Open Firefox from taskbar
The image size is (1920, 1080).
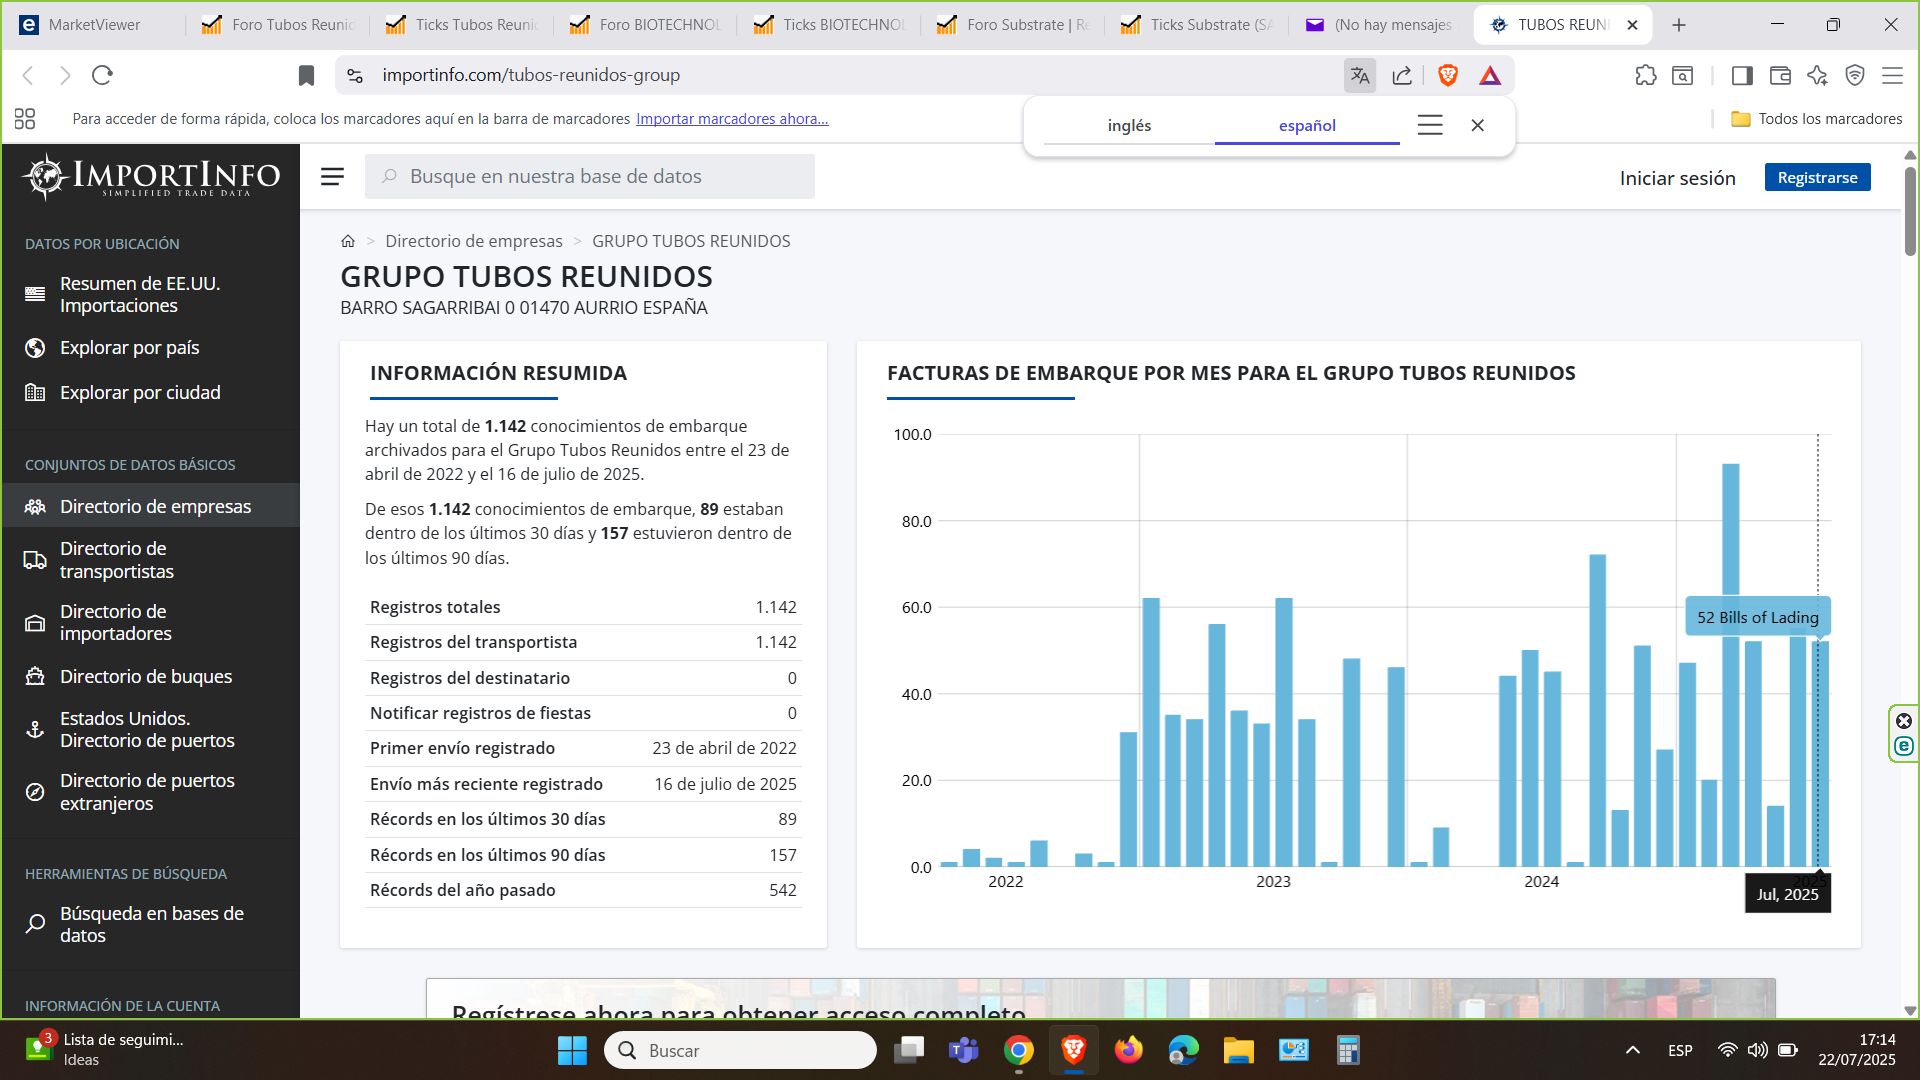(1128, 1050)
